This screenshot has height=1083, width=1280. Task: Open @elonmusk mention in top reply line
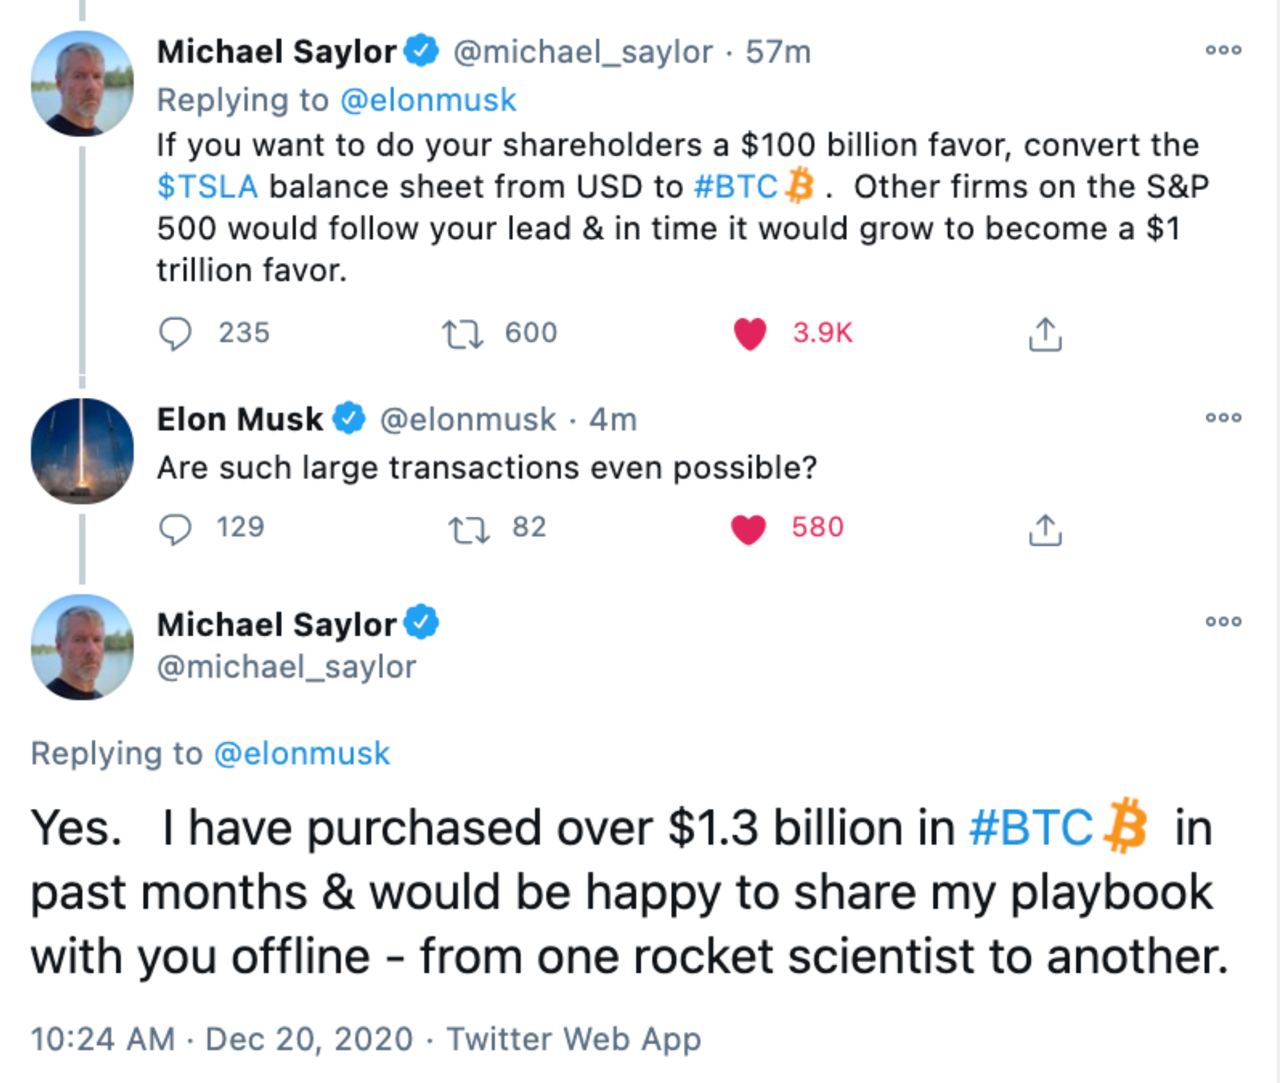pyautogui.click(x=428, y=100)
